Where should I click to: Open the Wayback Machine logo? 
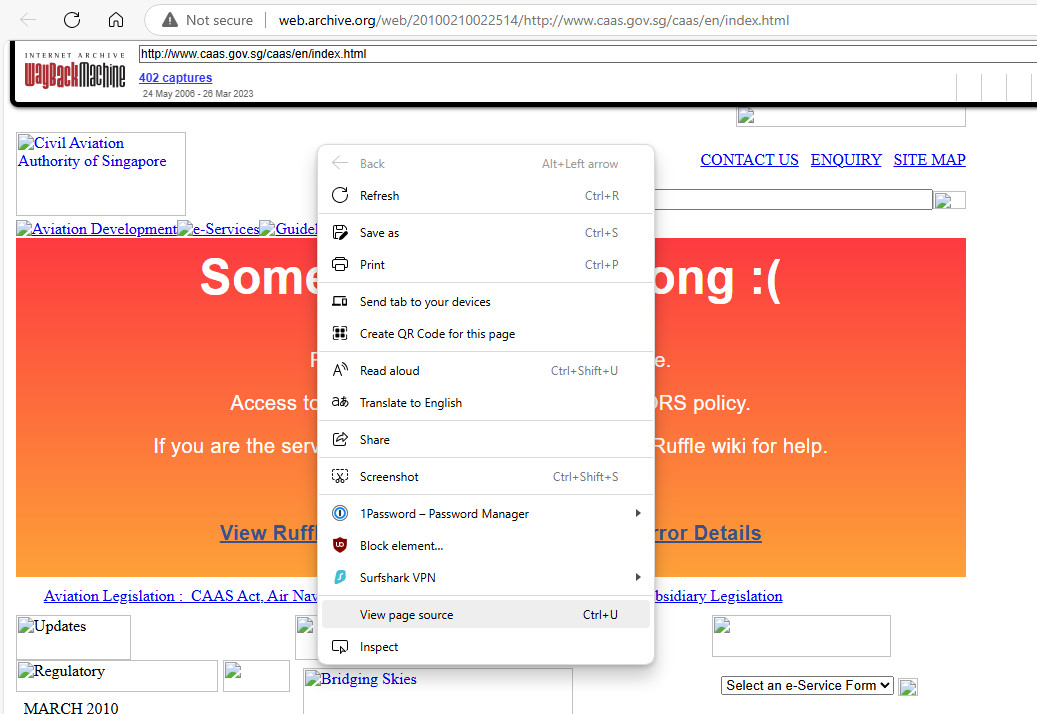coord(75,71)
